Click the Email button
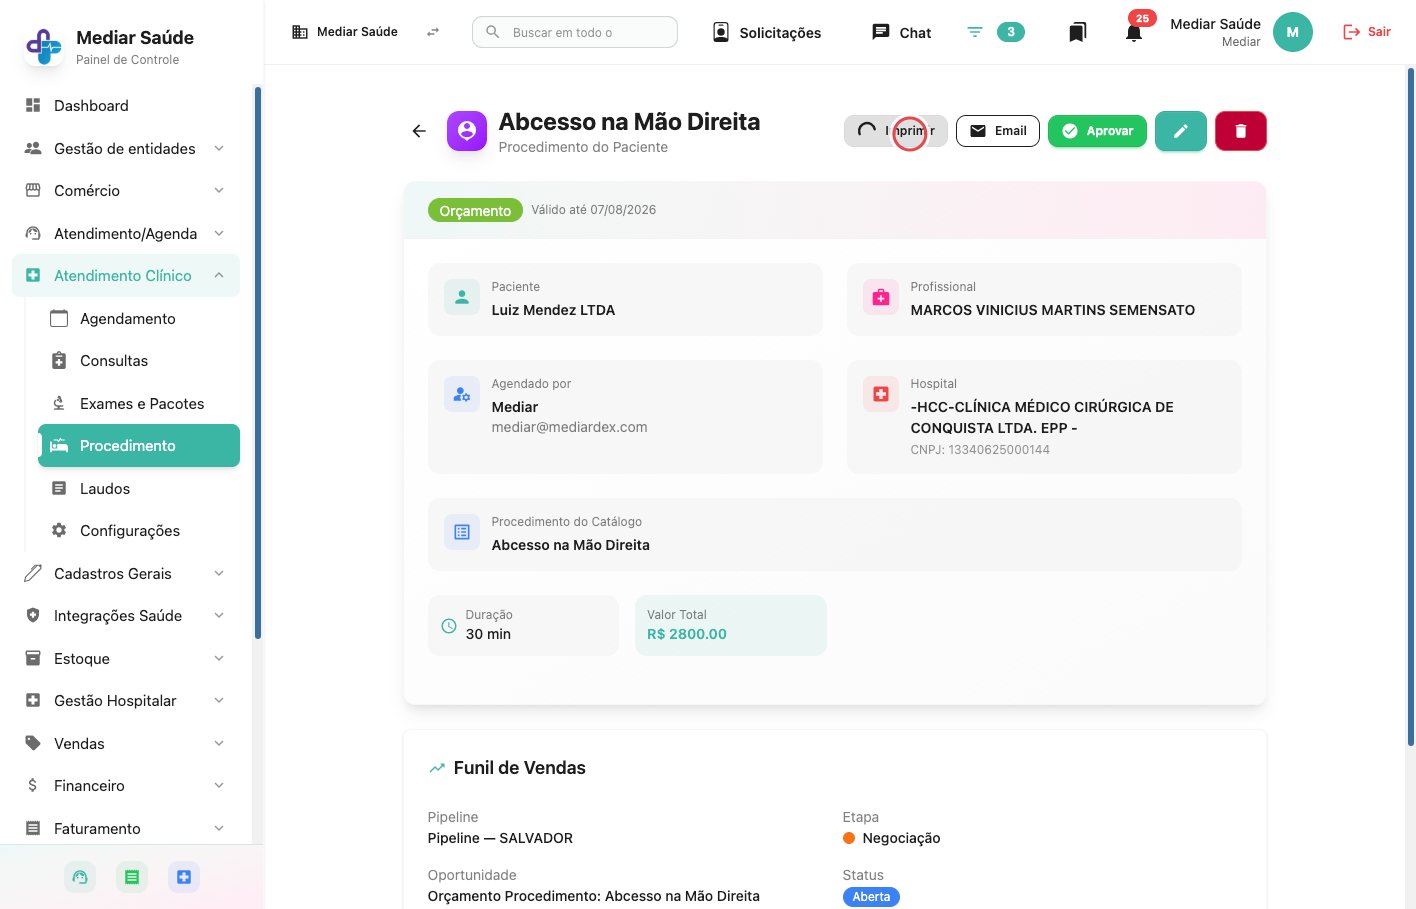This screenshot has height=909, width=1416. 998,131
